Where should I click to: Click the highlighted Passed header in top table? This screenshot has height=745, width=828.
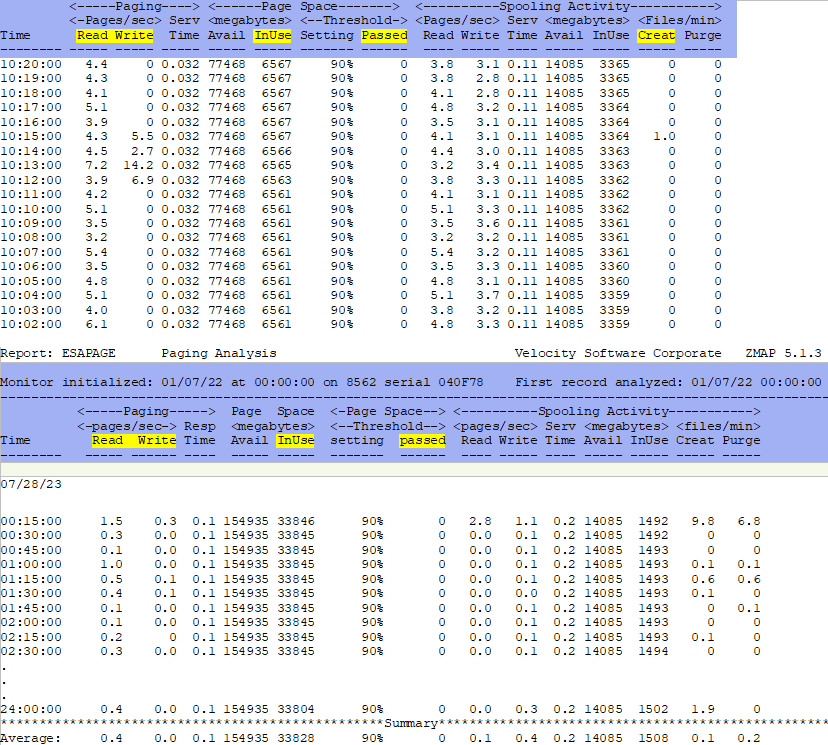384,35
